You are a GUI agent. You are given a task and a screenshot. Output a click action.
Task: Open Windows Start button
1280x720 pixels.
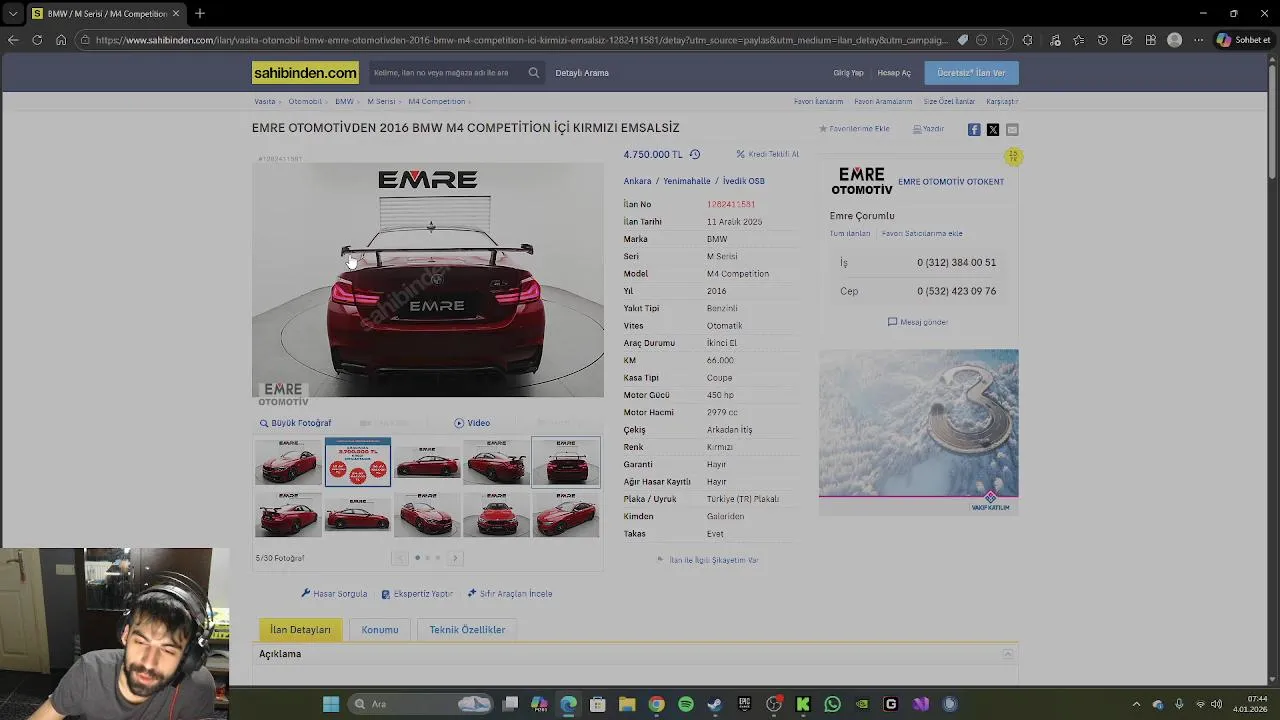[331, 704]
